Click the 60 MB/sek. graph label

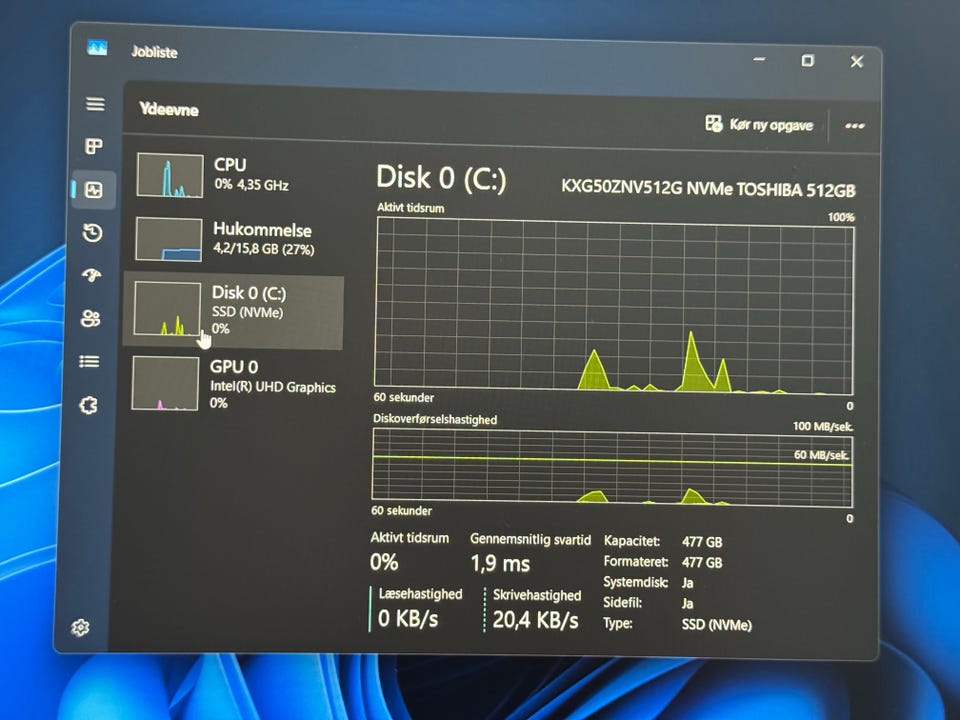click(821, 455)
